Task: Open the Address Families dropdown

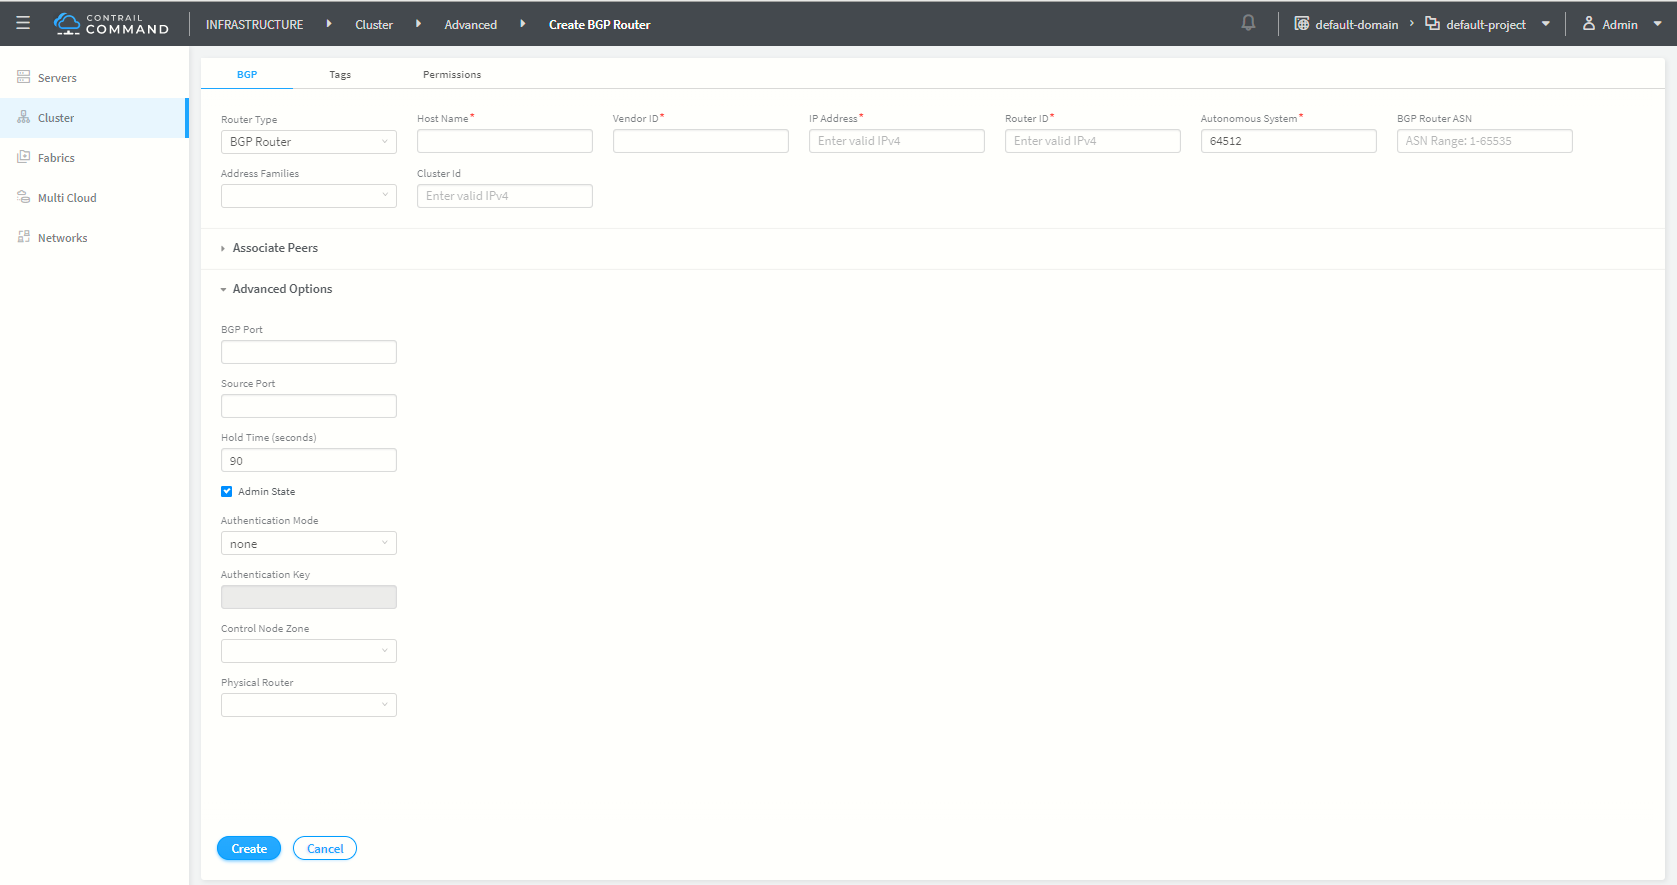Action: (309, 196)
